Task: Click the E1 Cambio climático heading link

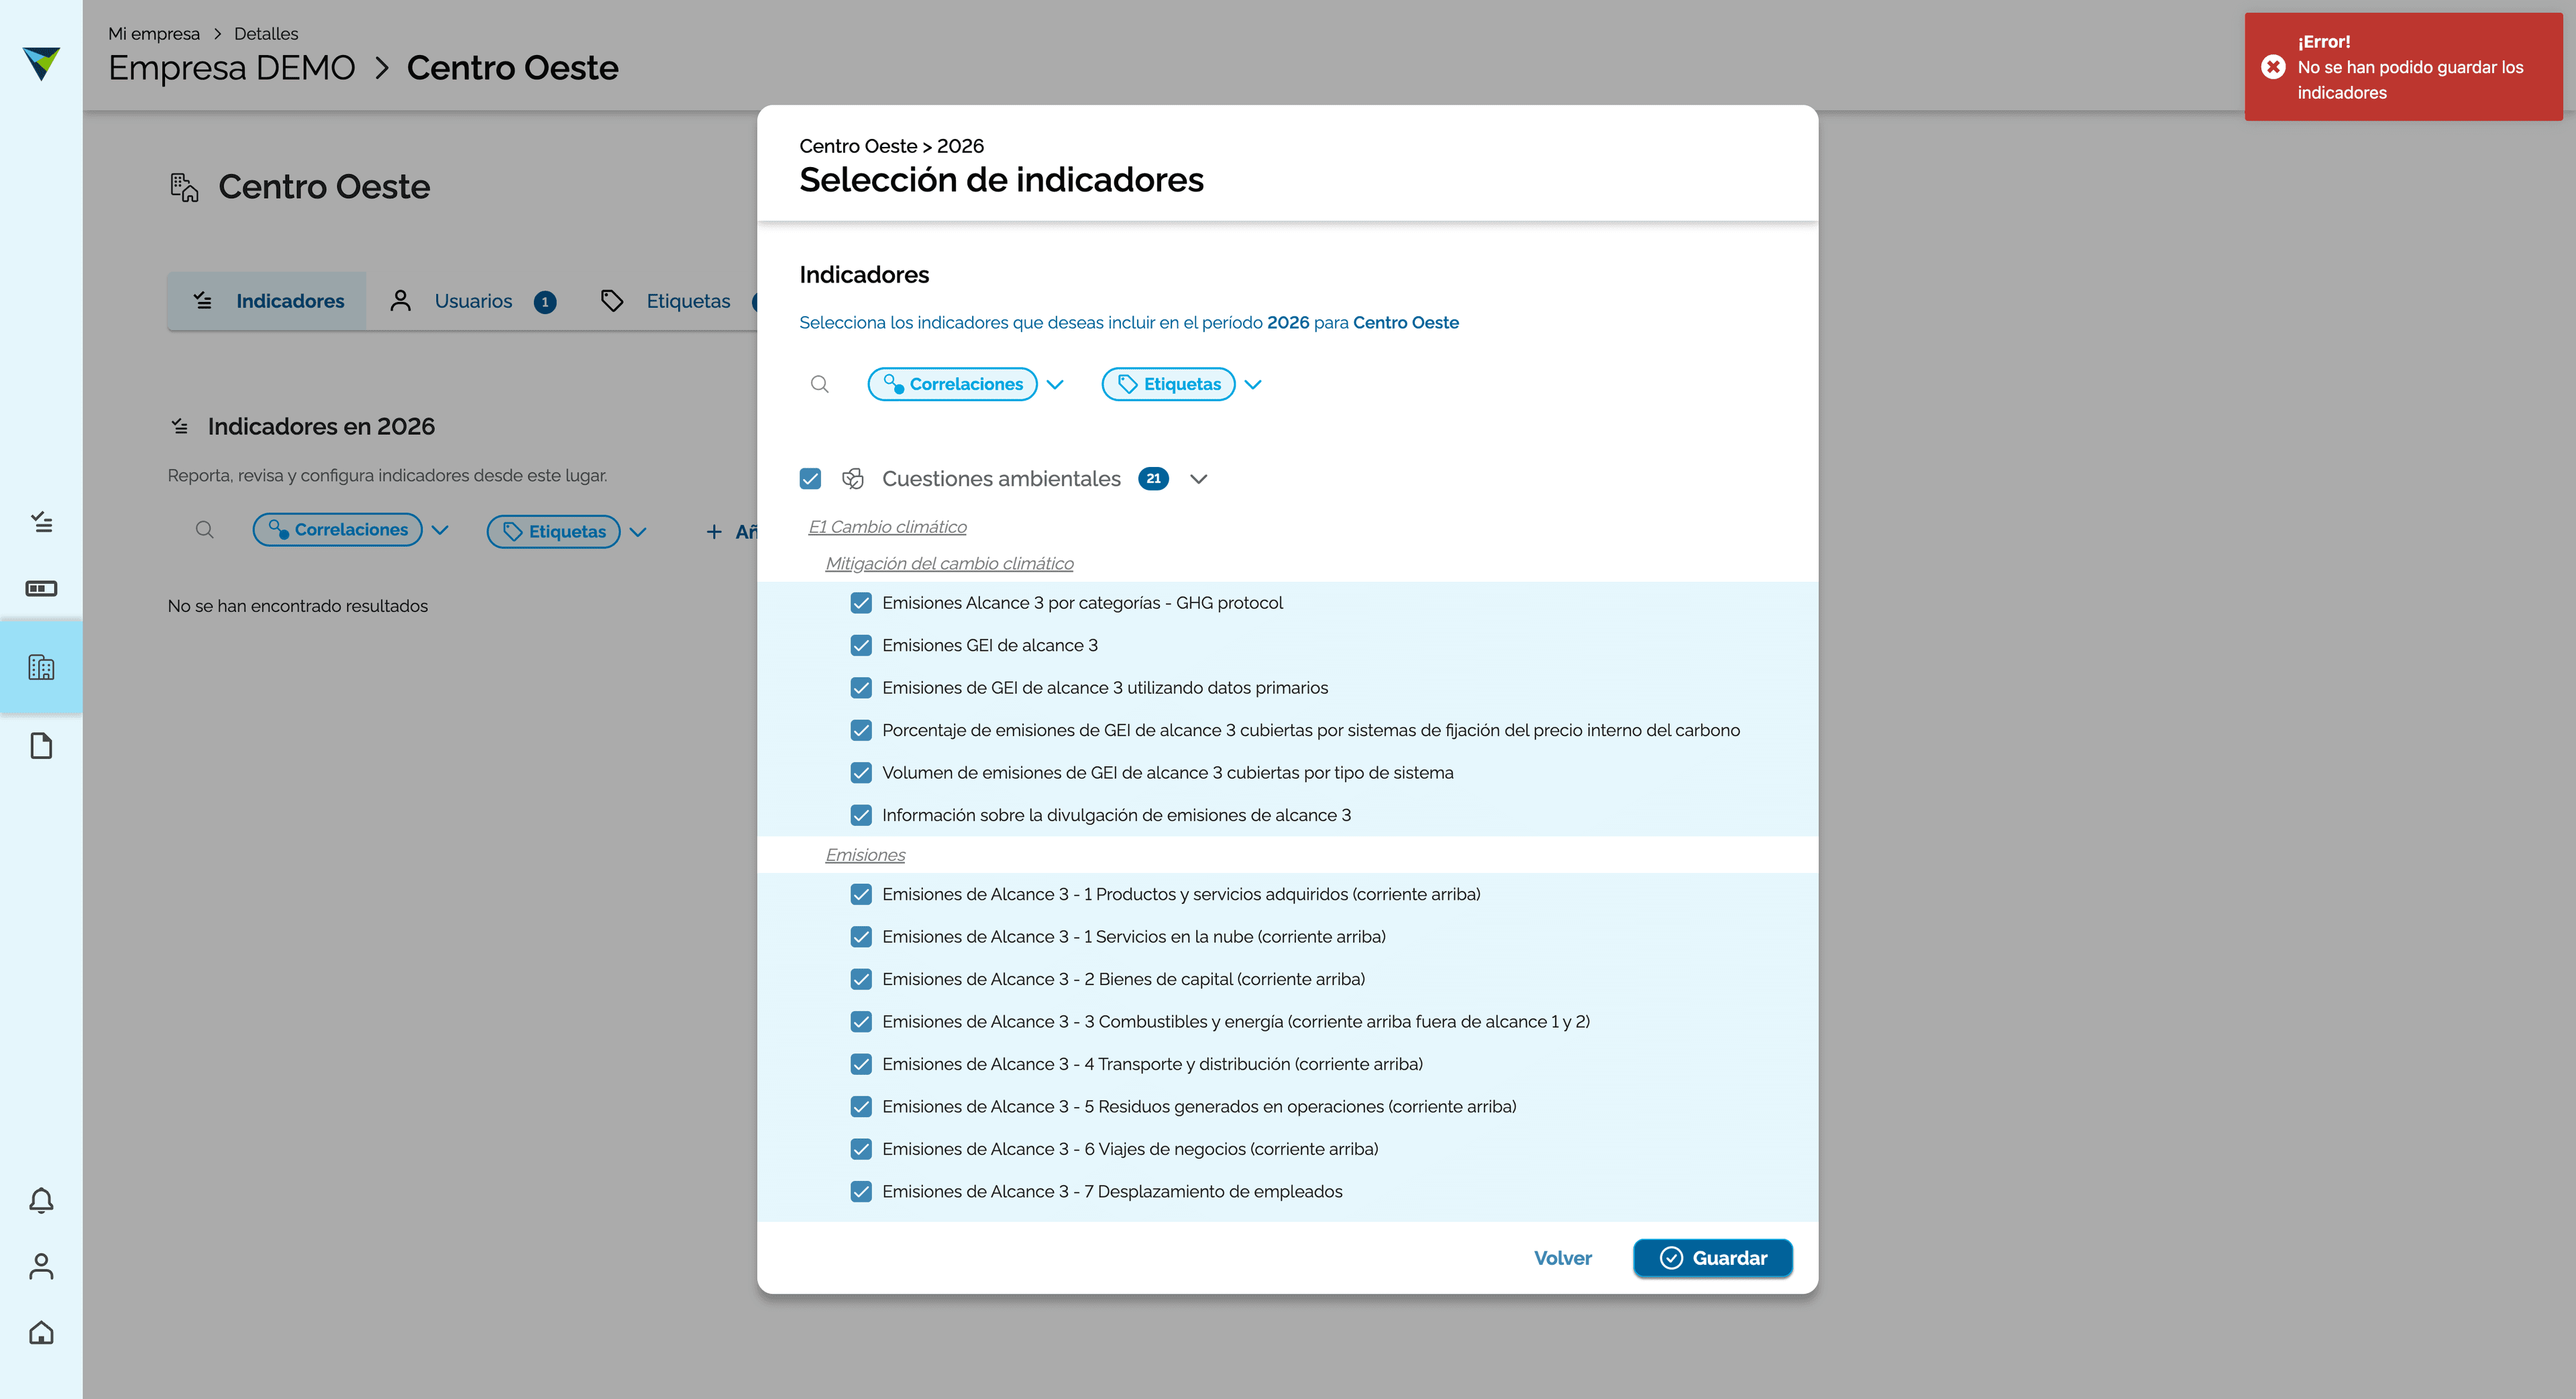Action: point(887,527)
